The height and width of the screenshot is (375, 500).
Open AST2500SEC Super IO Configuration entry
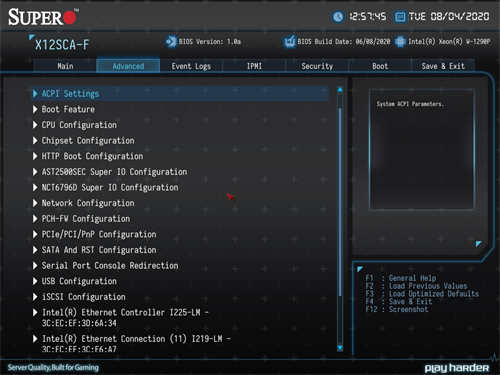point(180,172)
